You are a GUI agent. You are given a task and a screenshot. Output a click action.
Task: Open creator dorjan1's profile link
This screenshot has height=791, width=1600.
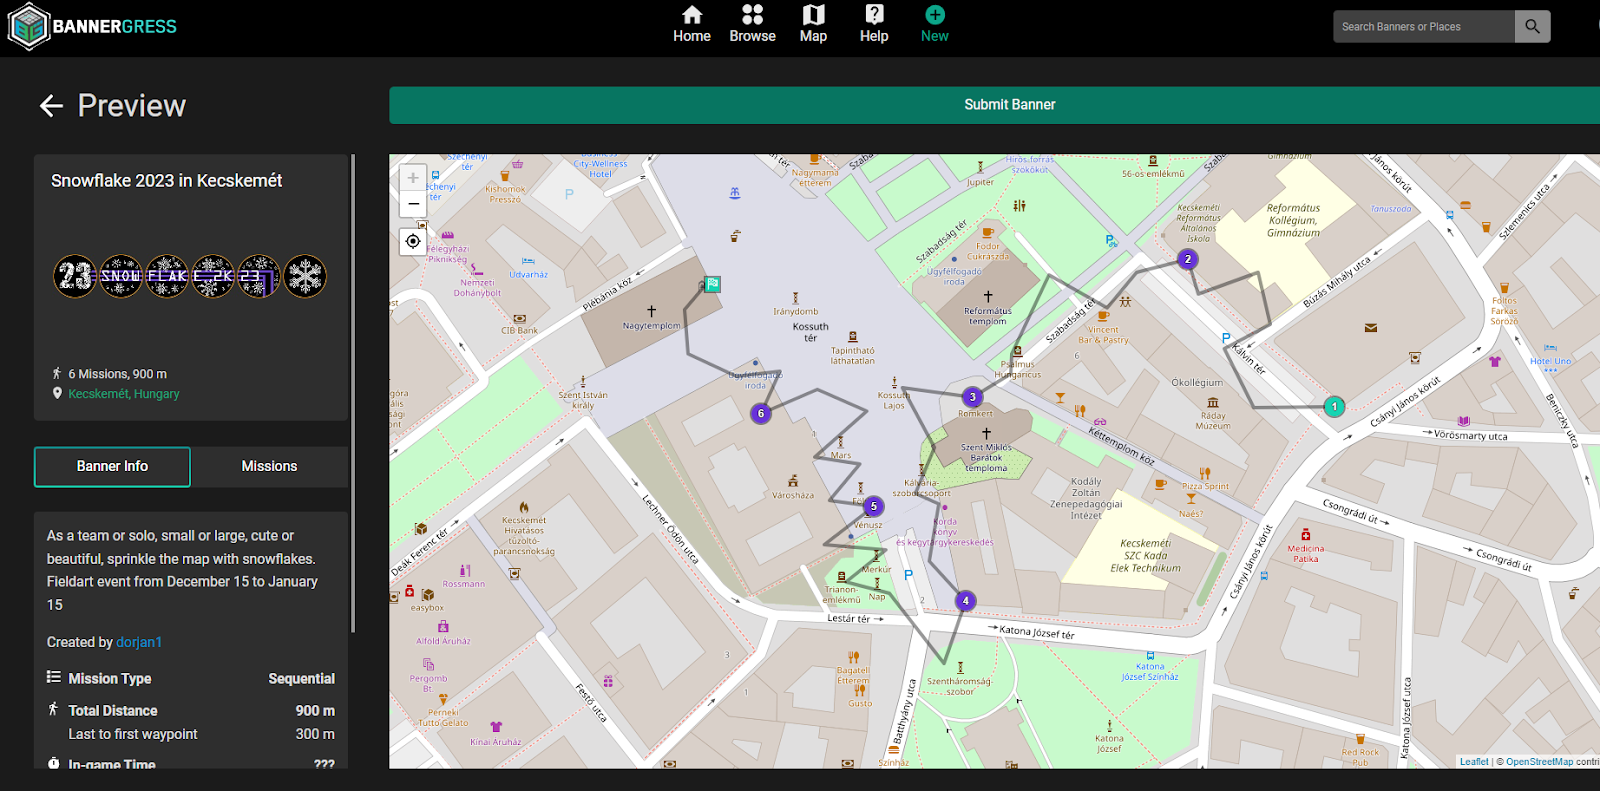(x=139, y=642)
